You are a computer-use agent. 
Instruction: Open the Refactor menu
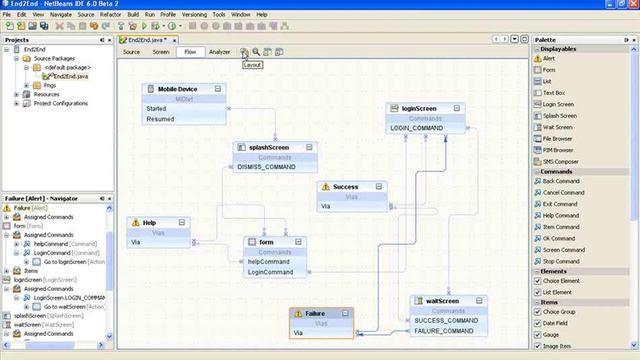111,14
